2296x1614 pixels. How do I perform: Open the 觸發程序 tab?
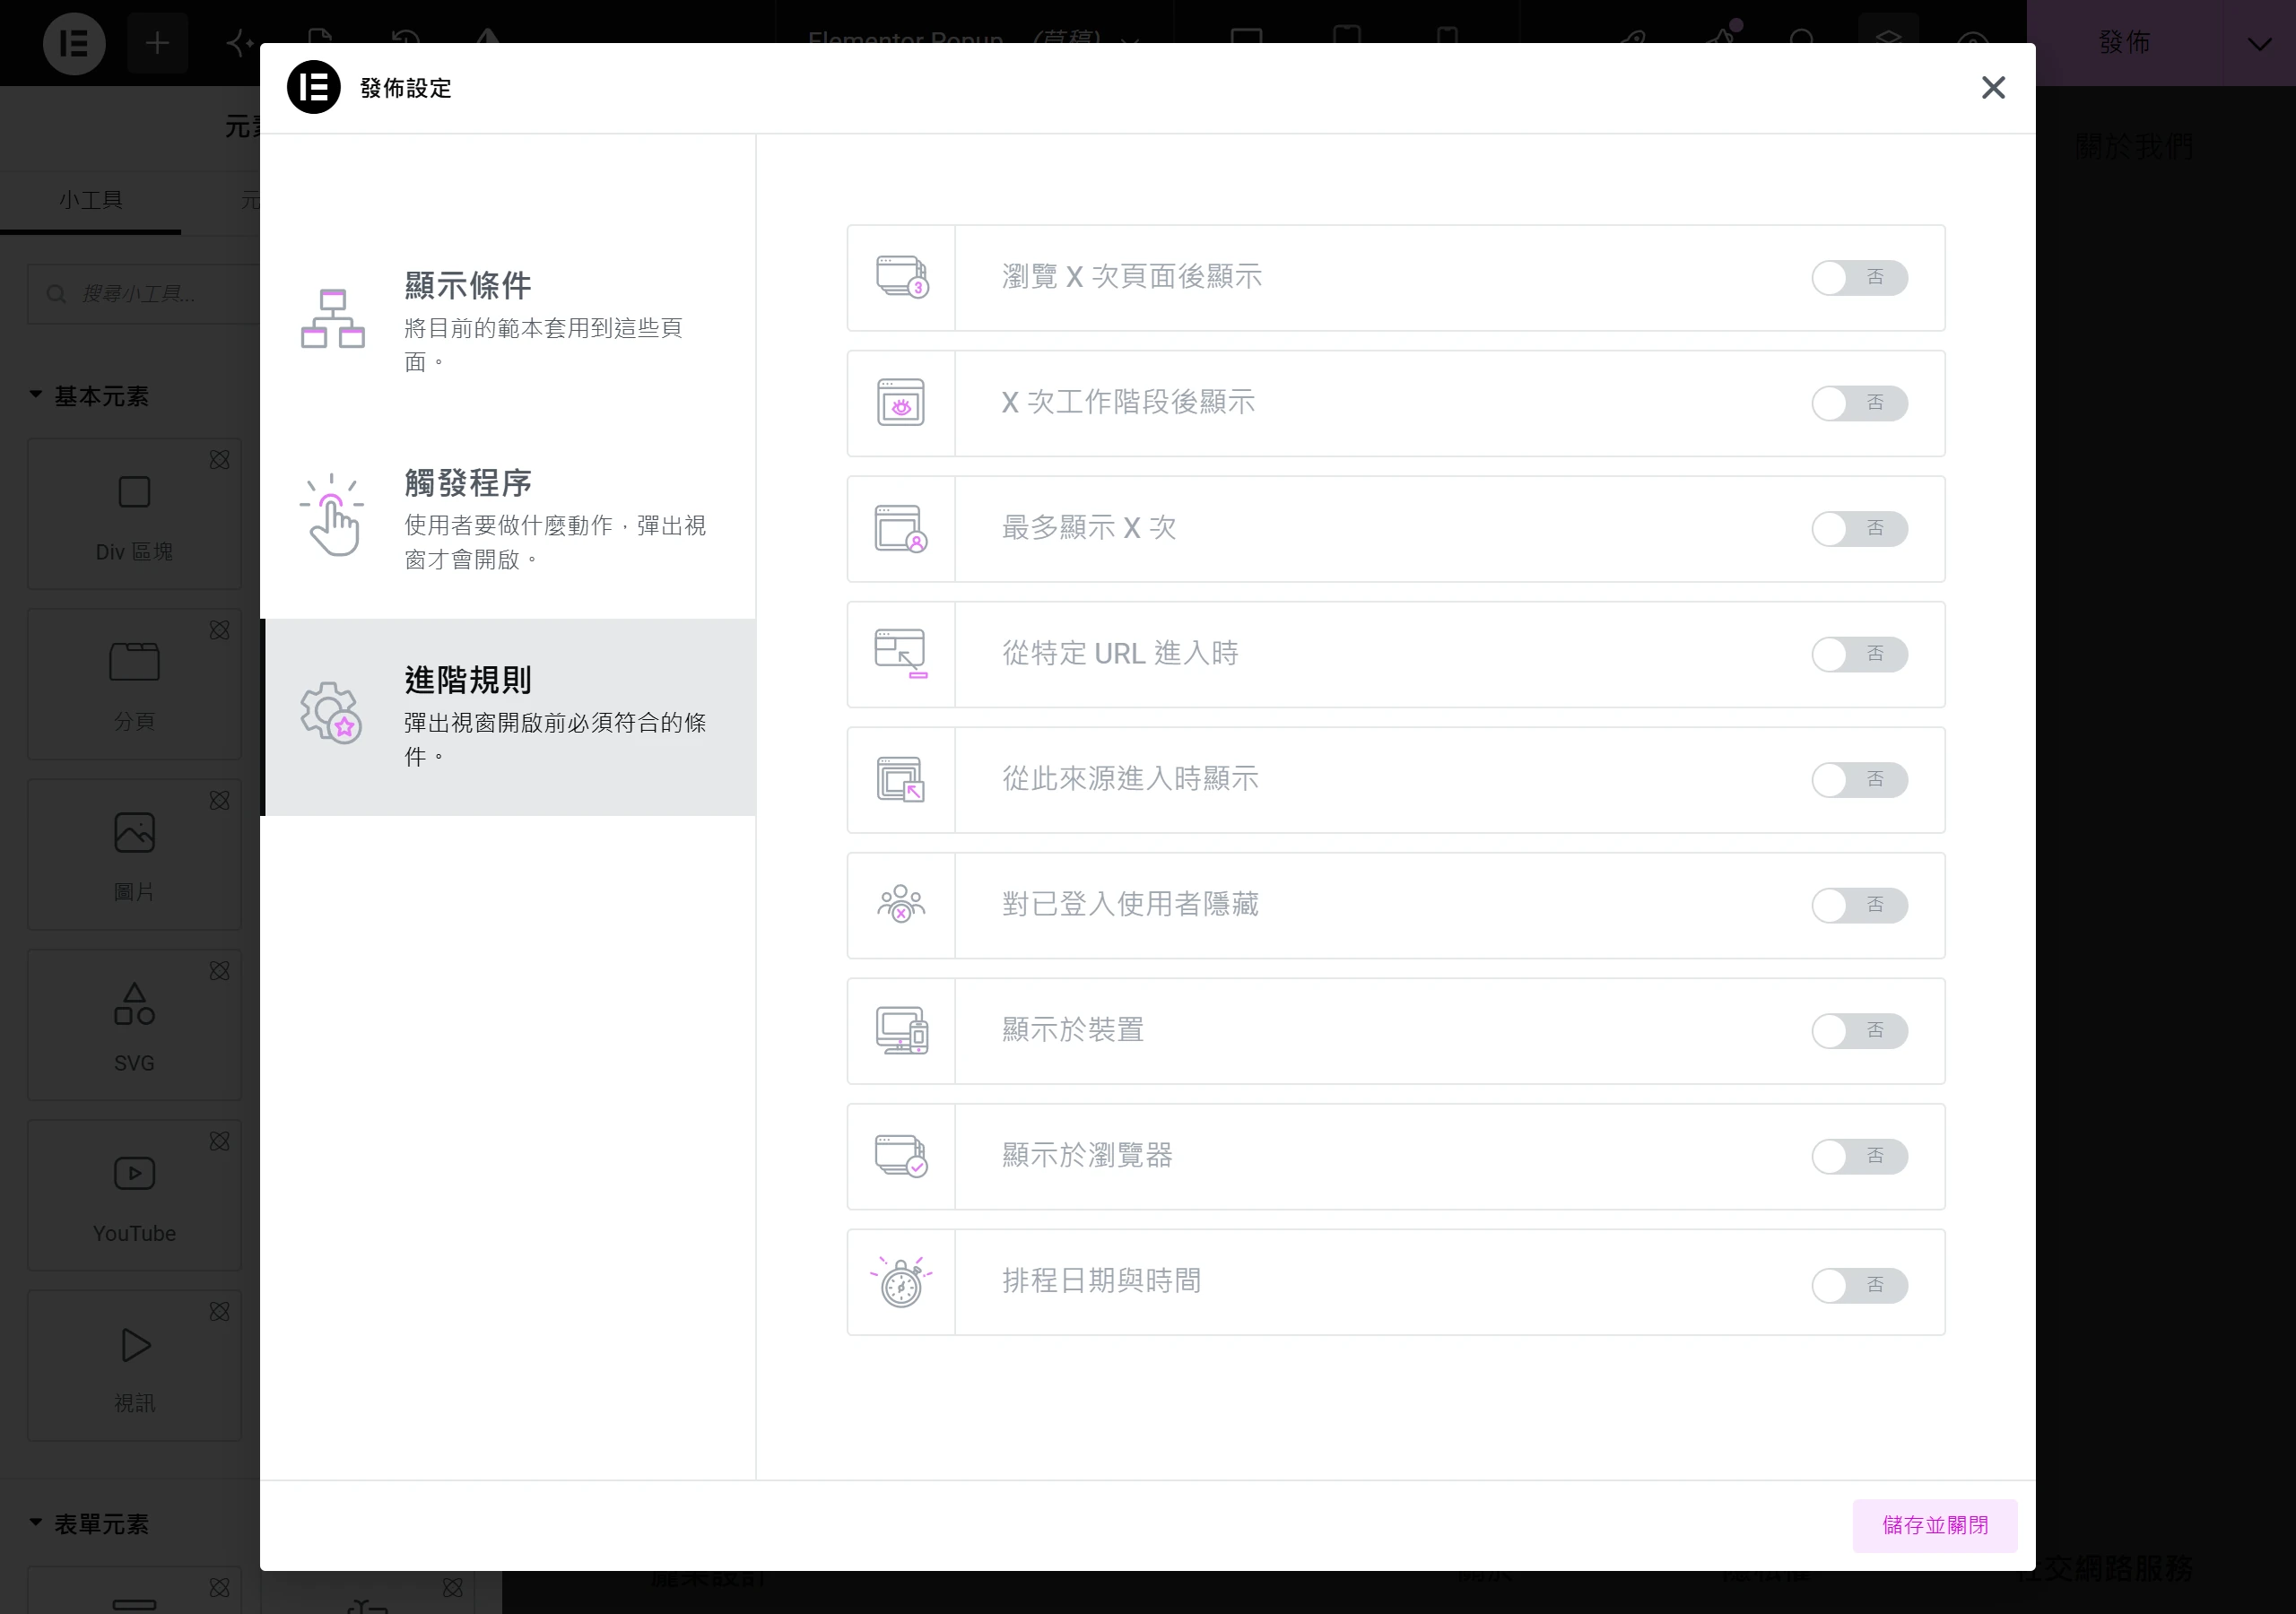point(508,519)
